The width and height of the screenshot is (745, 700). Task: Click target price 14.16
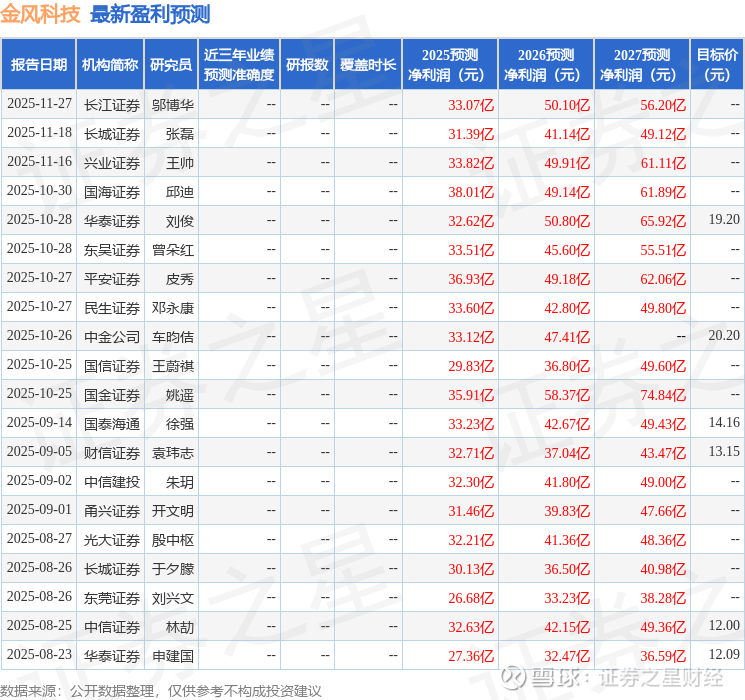click(724, 422)
